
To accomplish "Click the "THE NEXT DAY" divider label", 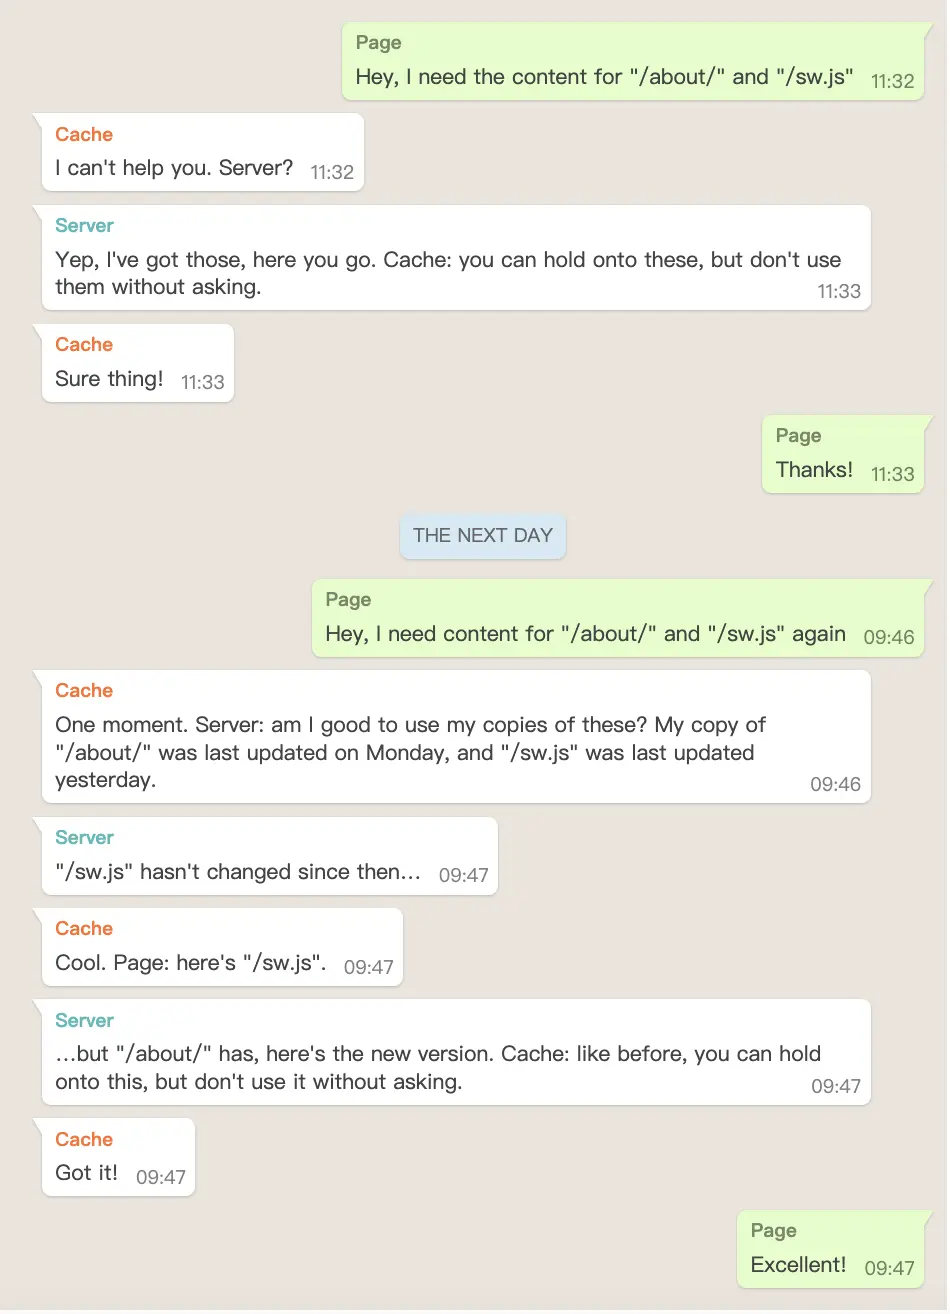I will coord(483,536).
